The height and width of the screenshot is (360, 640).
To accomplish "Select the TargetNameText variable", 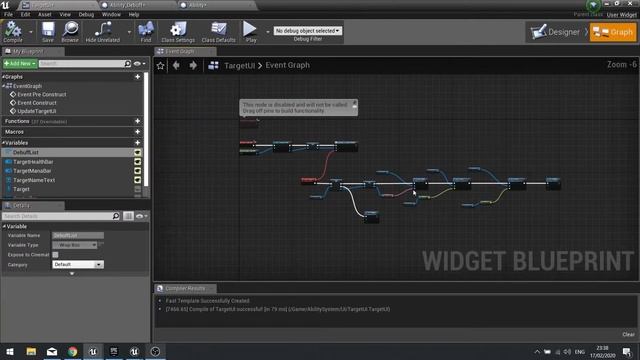I will pyautogui.click(x=34, y=180).
